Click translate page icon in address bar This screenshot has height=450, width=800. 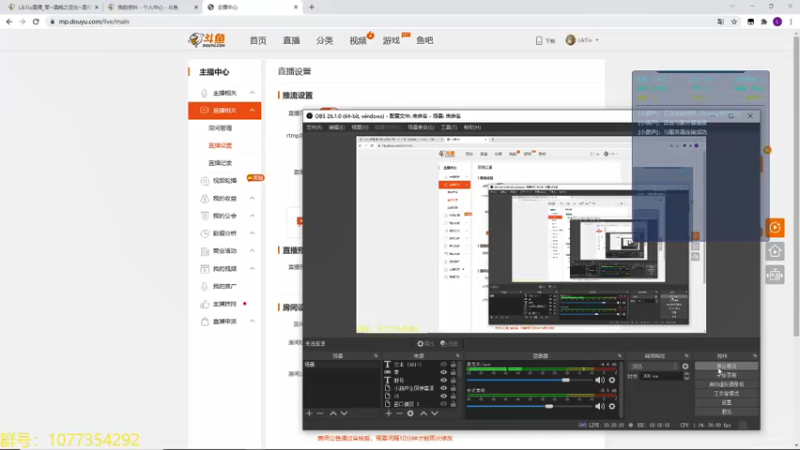click(x=720, y=21)
